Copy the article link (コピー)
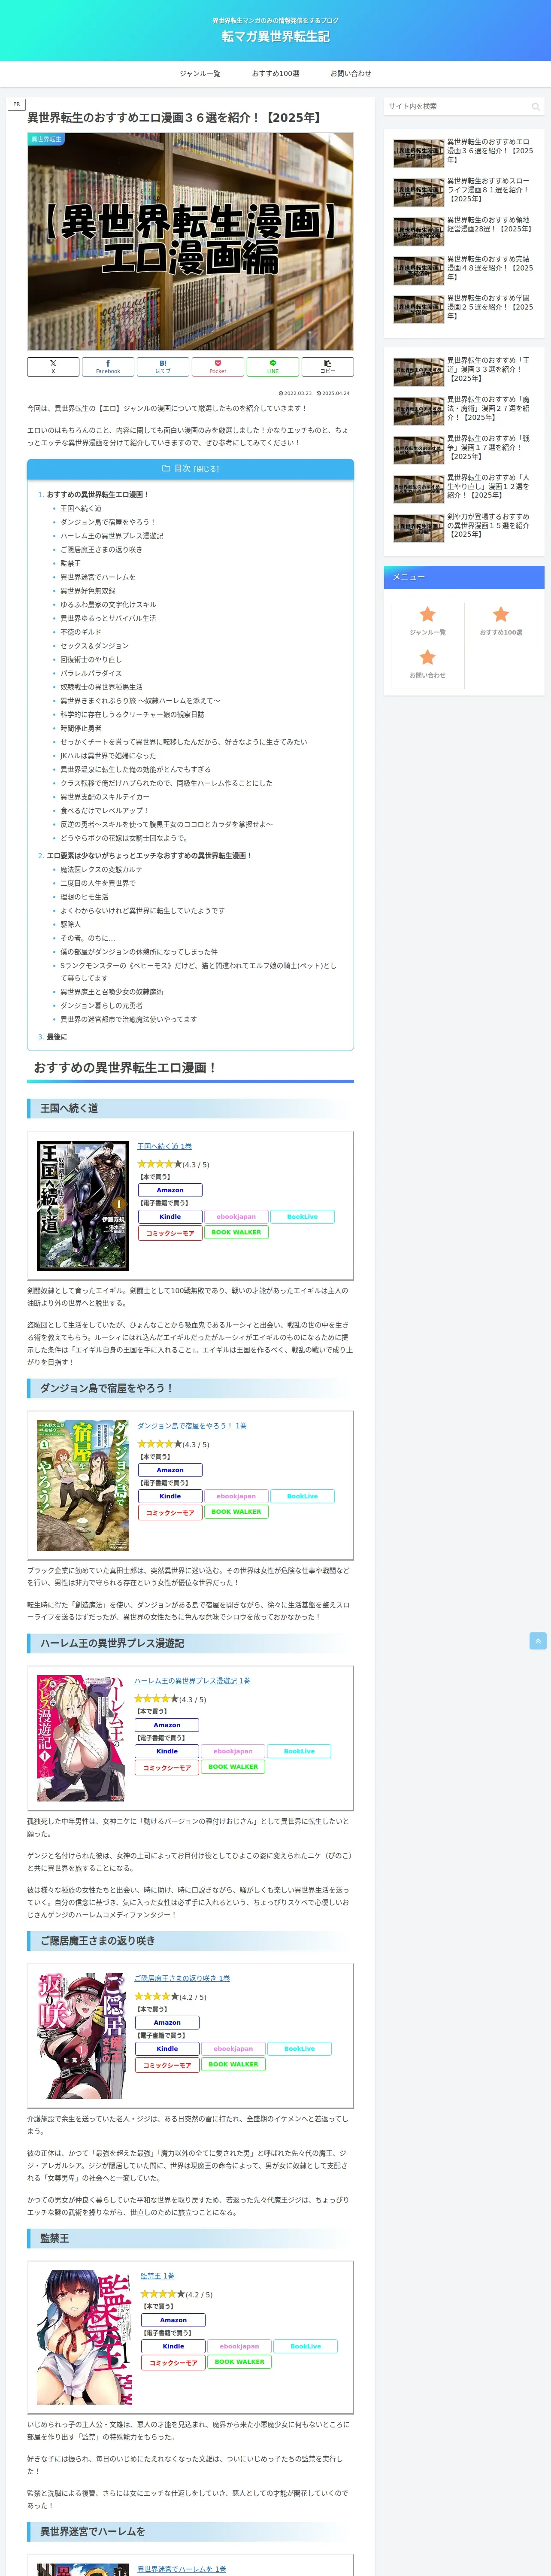Viewport: 551px width, 2576px height. (x=328, y=367)
